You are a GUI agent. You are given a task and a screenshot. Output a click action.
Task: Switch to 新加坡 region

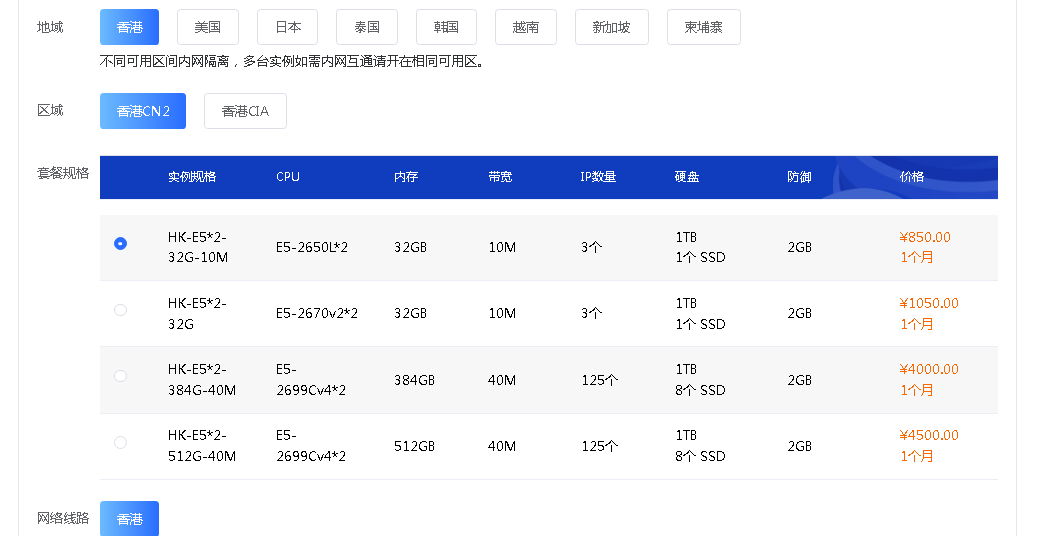point(611,27)
